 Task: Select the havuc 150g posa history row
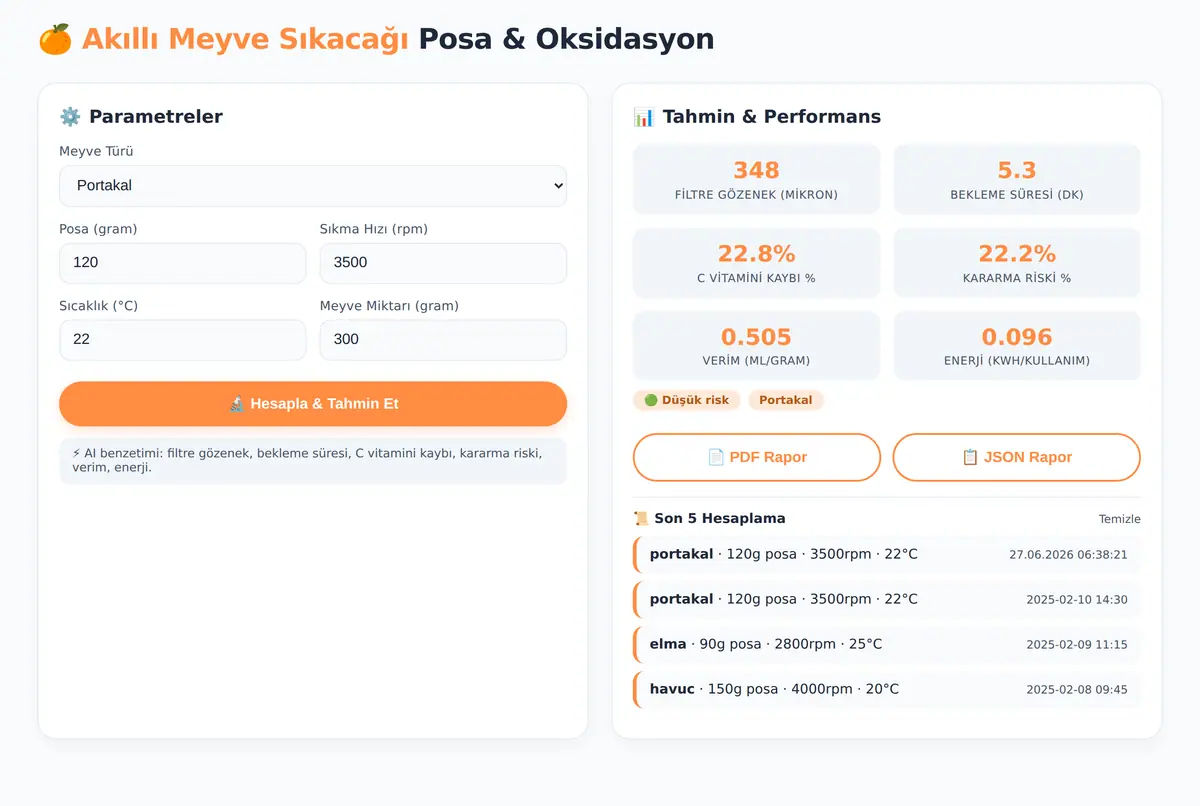(x=887, y=690)
